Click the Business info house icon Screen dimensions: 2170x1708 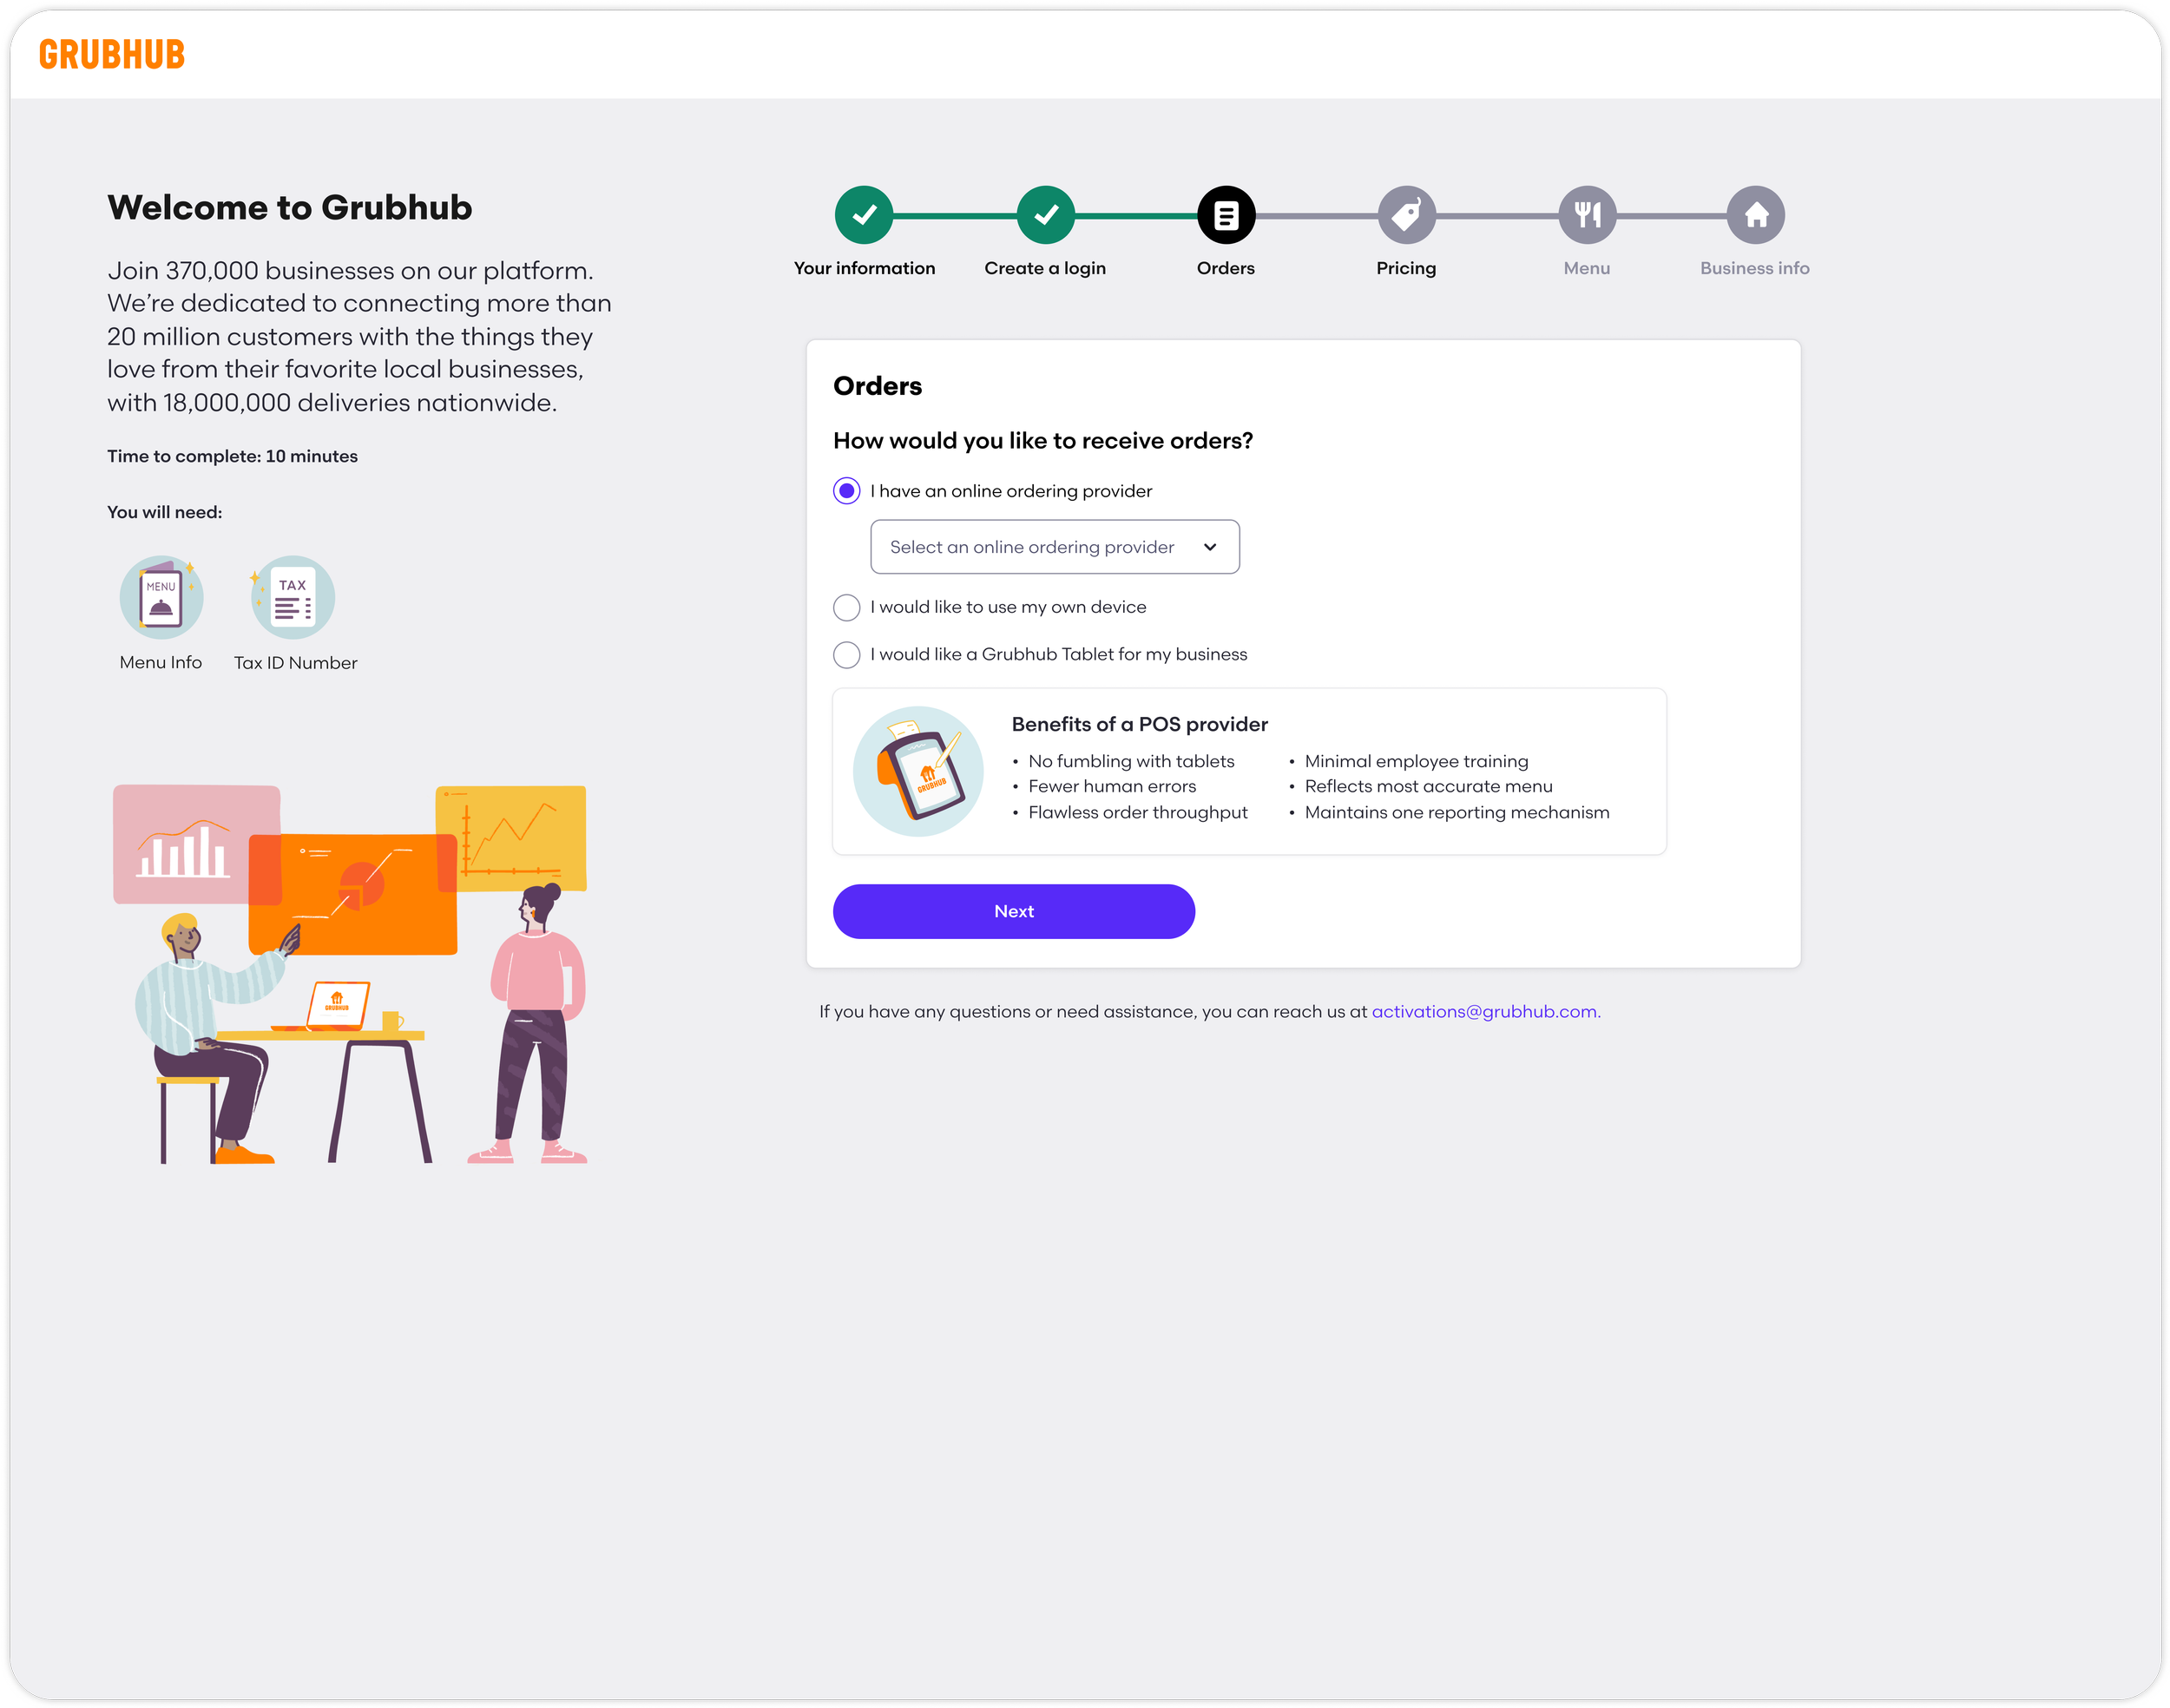pos(1755,215)
